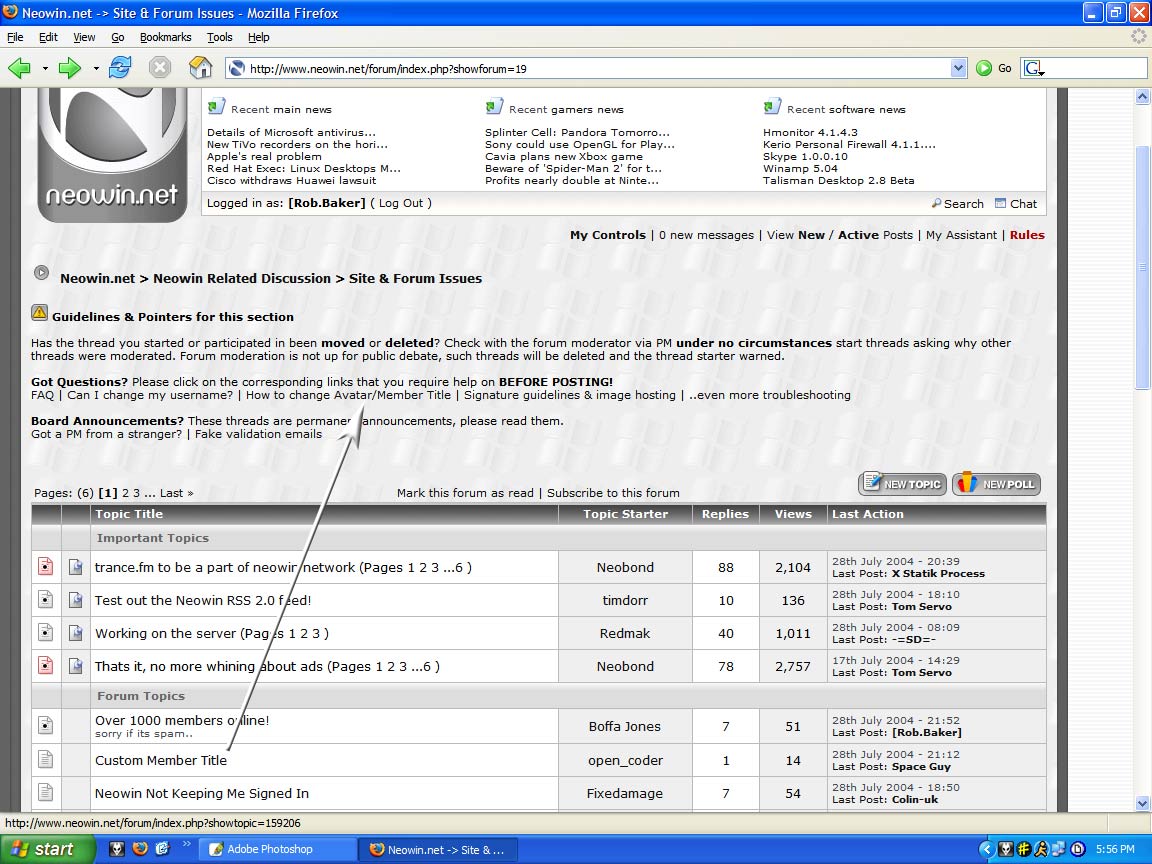The width and height of the screenshot is (1152, 864).
Task: Open the Bookmarks menu
Action: (165, 37)
